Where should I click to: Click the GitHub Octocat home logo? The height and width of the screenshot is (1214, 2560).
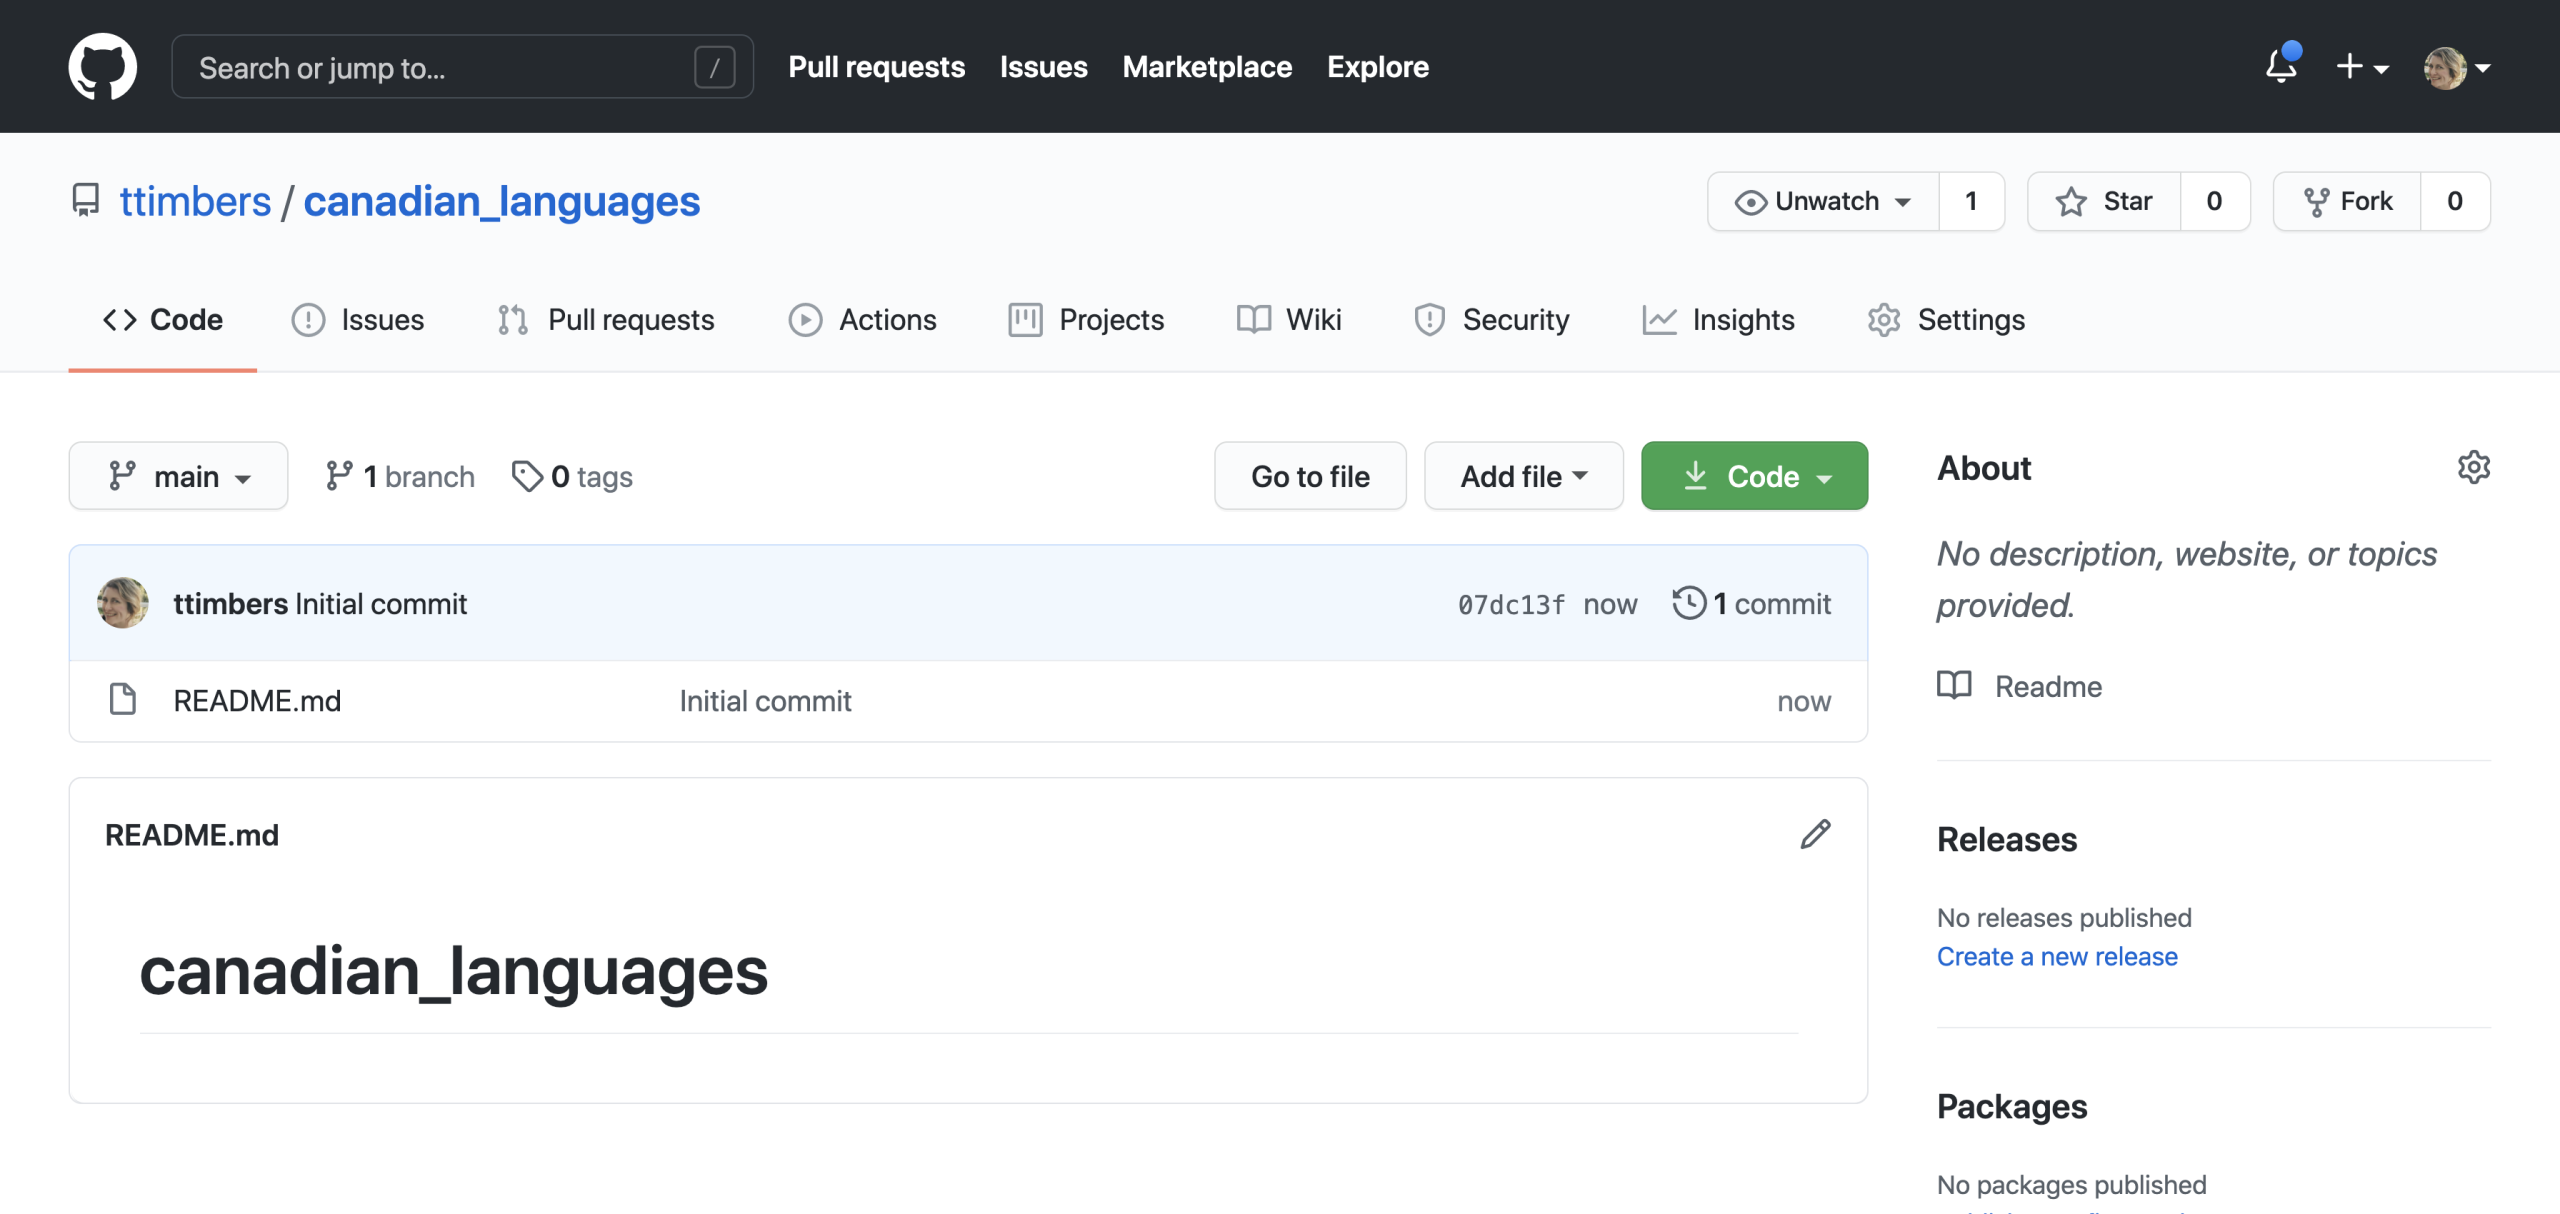[x=102, y=67]
